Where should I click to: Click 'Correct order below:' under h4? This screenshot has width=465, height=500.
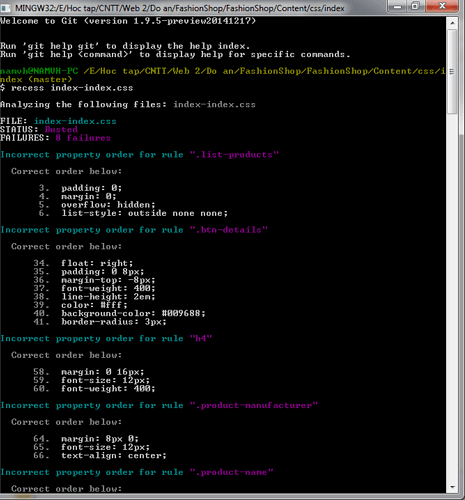coord(67,355)
